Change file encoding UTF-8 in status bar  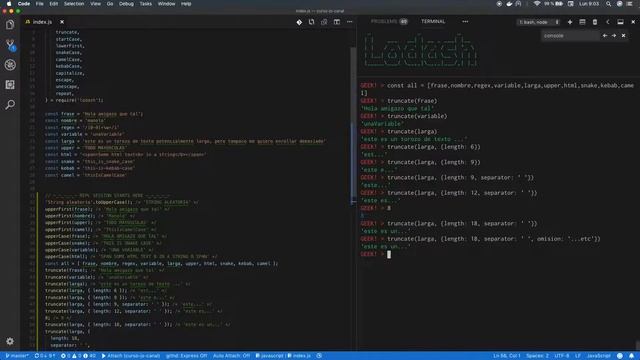pyautogui.click(x=562, y=356)
